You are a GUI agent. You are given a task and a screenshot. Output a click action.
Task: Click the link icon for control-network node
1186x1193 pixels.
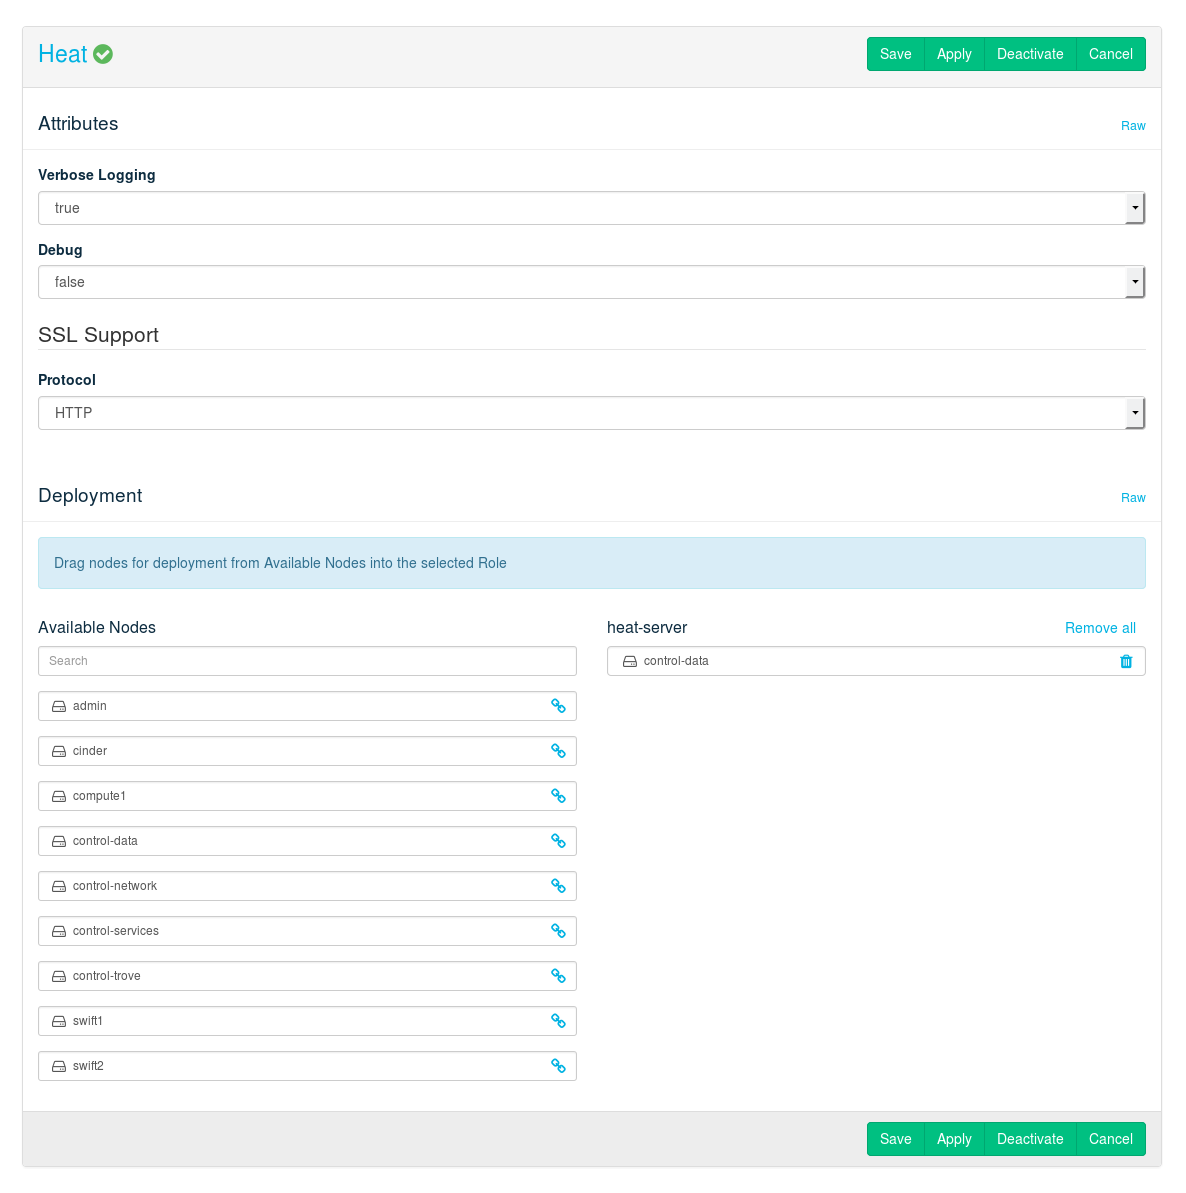point(558,886)
